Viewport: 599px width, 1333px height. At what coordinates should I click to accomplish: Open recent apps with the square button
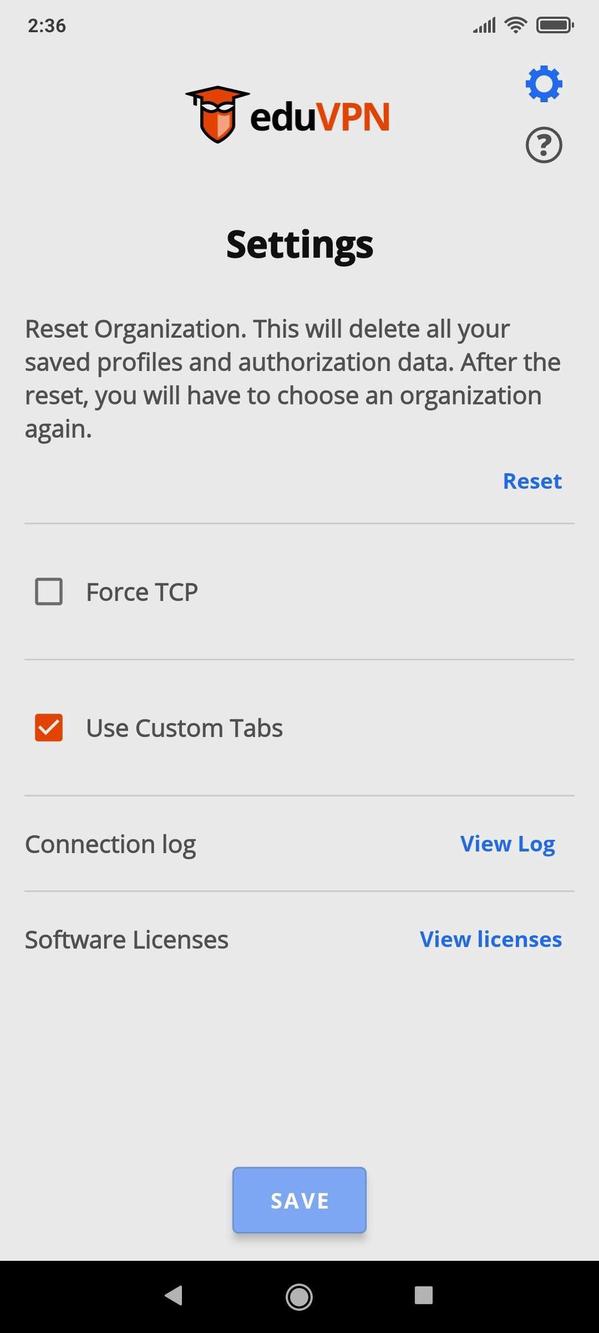click(424, 1296)
